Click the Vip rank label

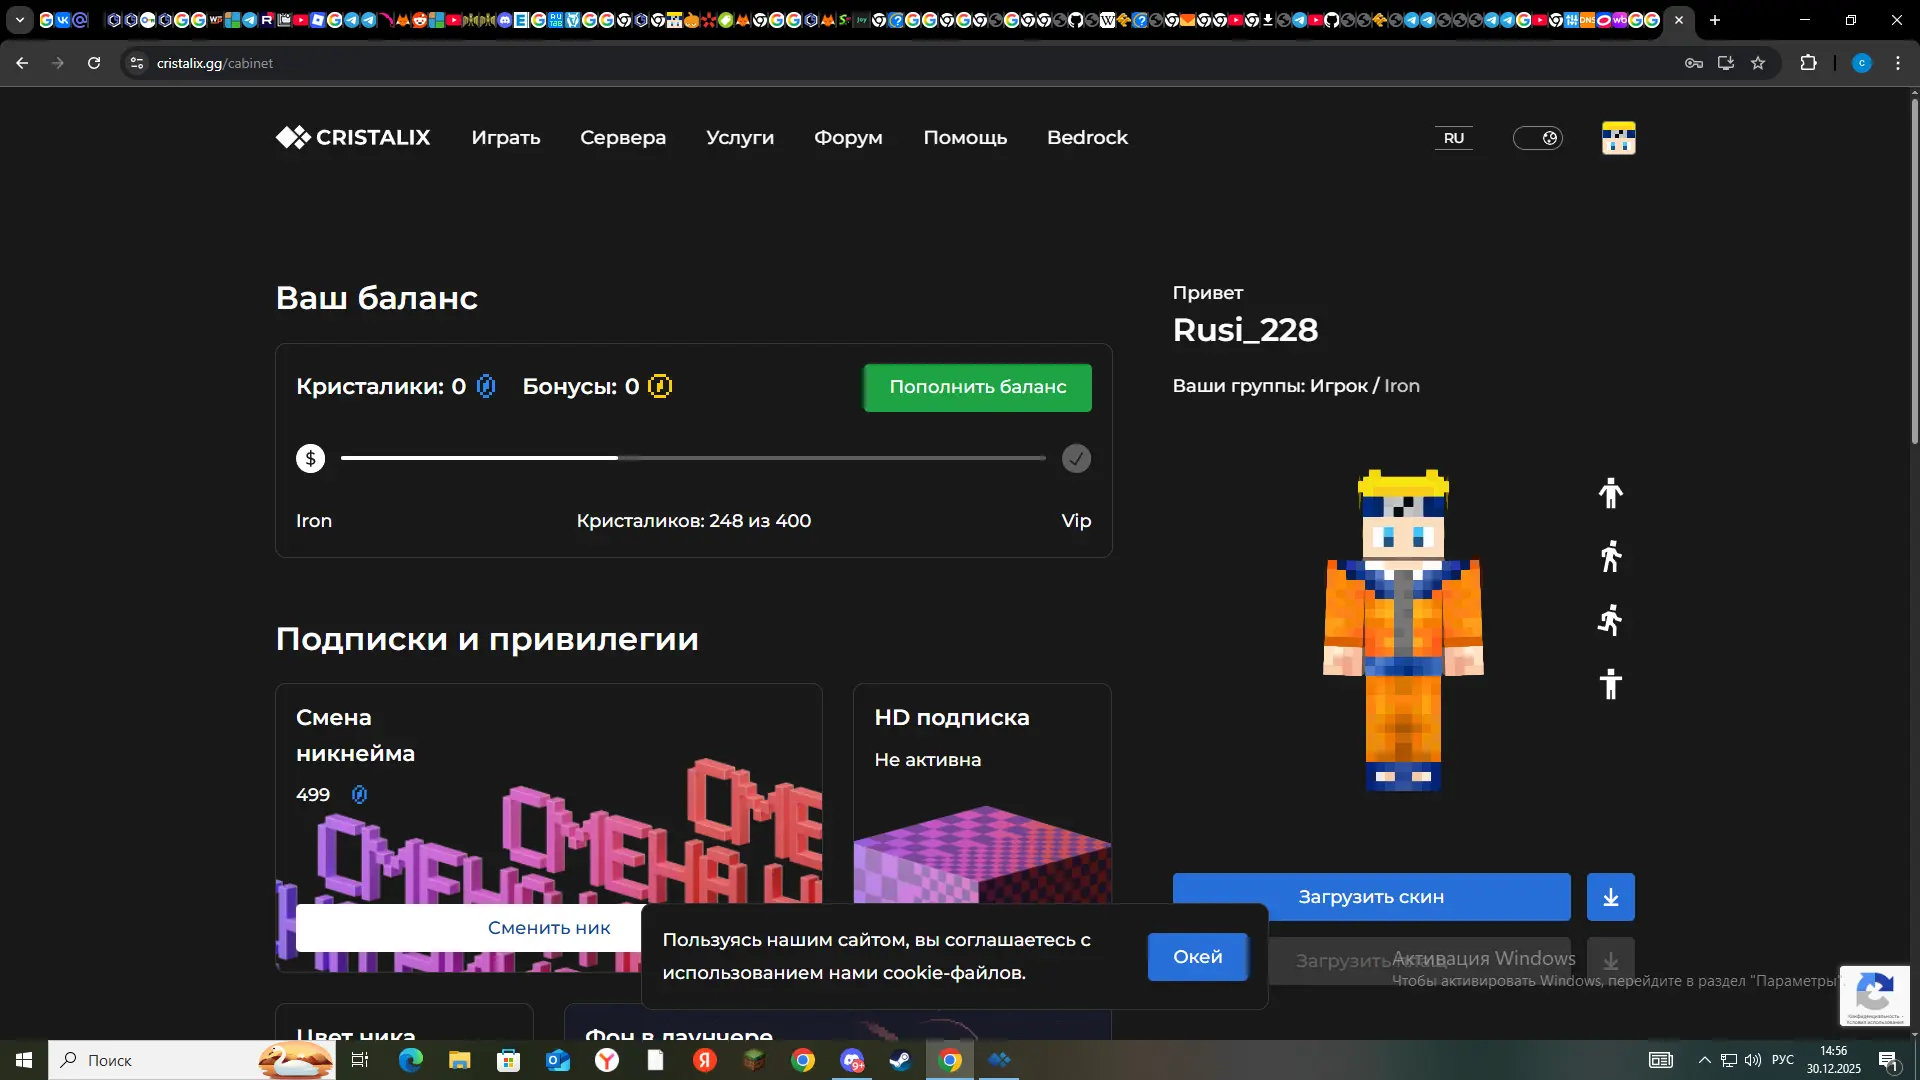point(1076,521)
